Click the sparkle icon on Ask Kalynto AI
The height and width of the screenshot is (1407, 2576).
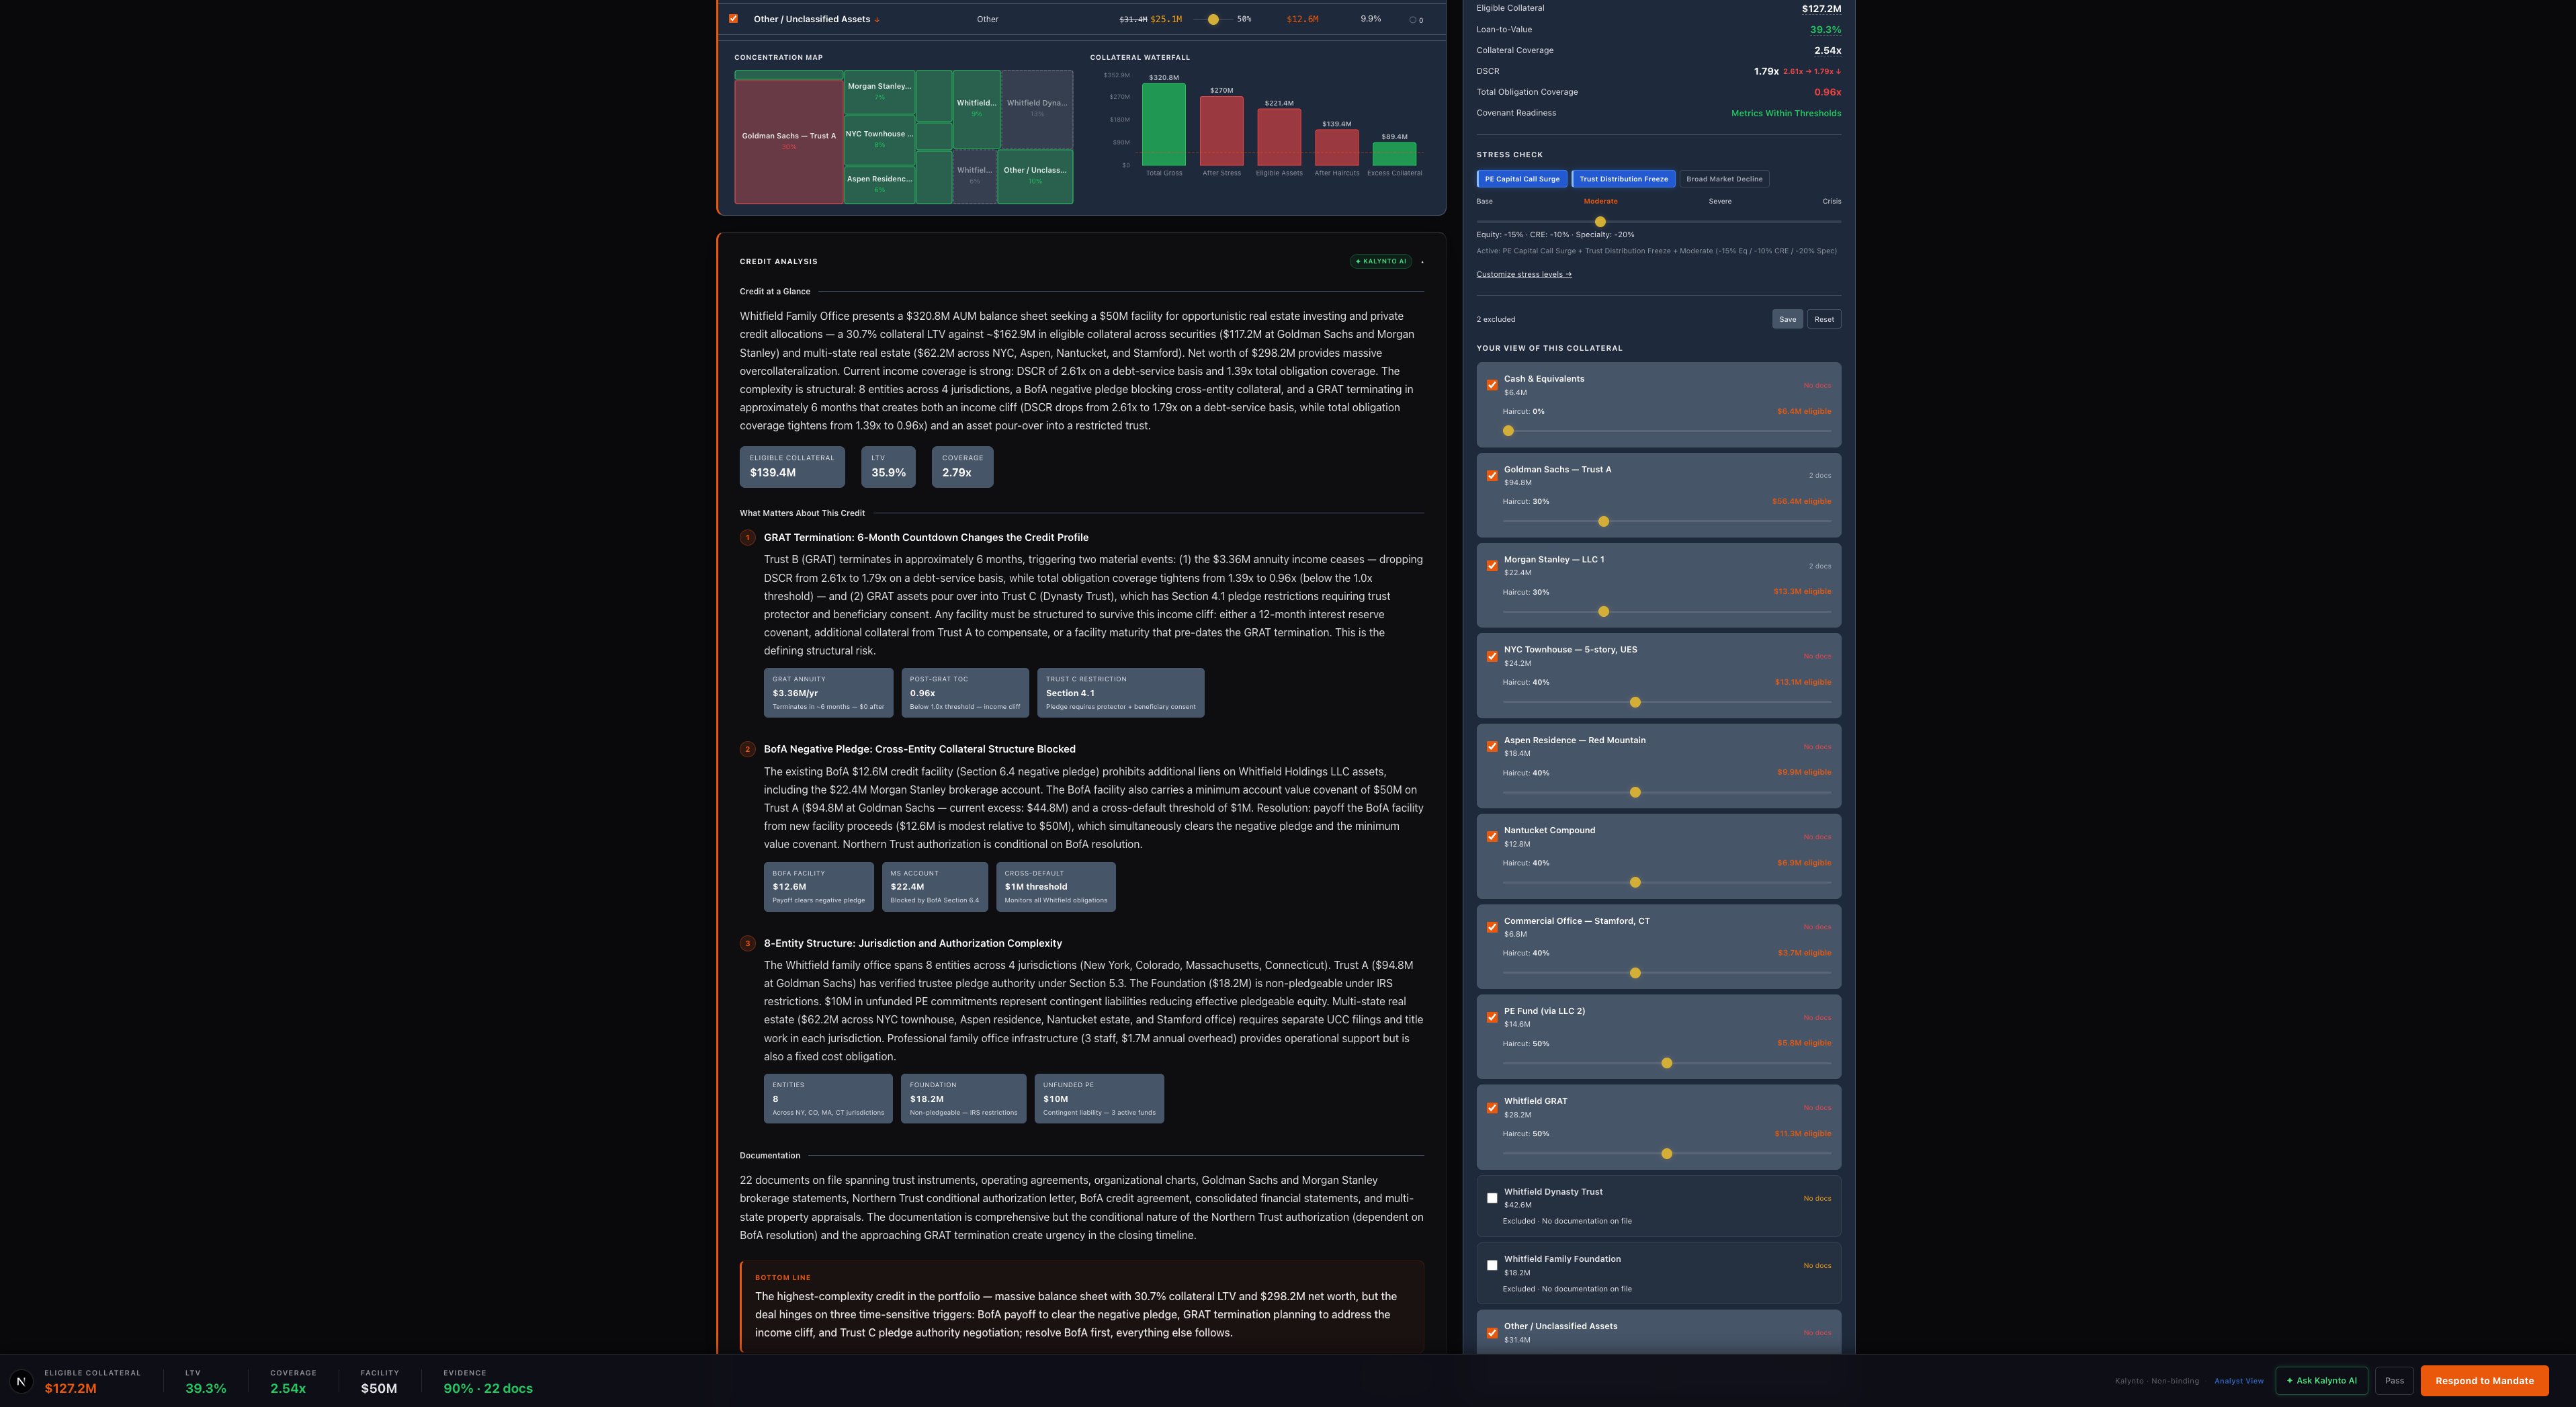tap(2290, 1380)
